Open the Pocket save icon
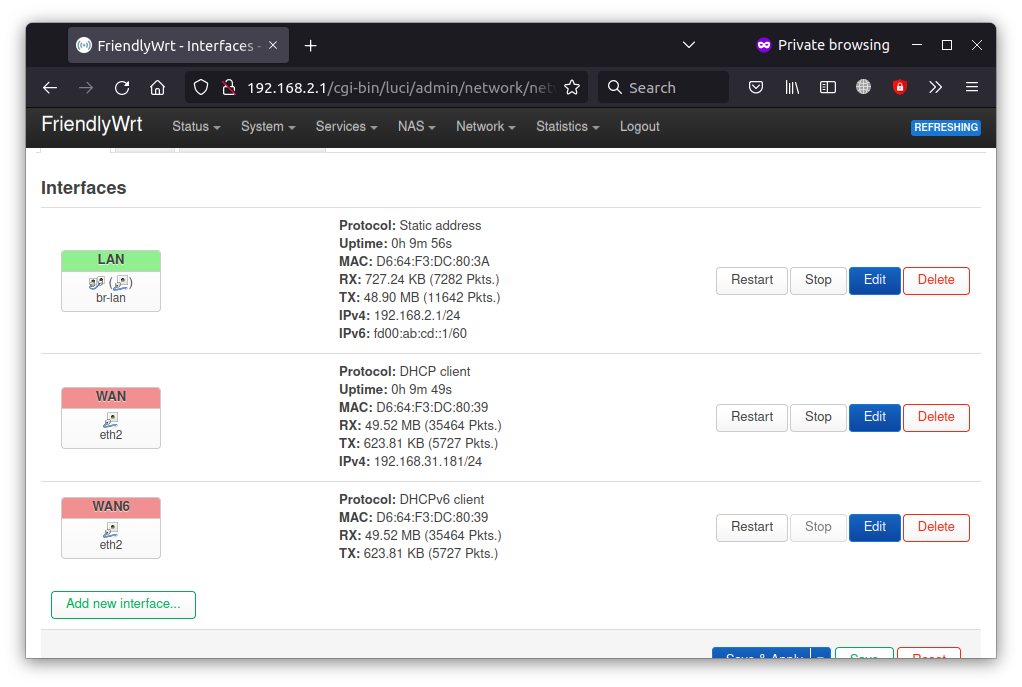Viewport: 1022px width, 687px height. click(x=756, y=87)
